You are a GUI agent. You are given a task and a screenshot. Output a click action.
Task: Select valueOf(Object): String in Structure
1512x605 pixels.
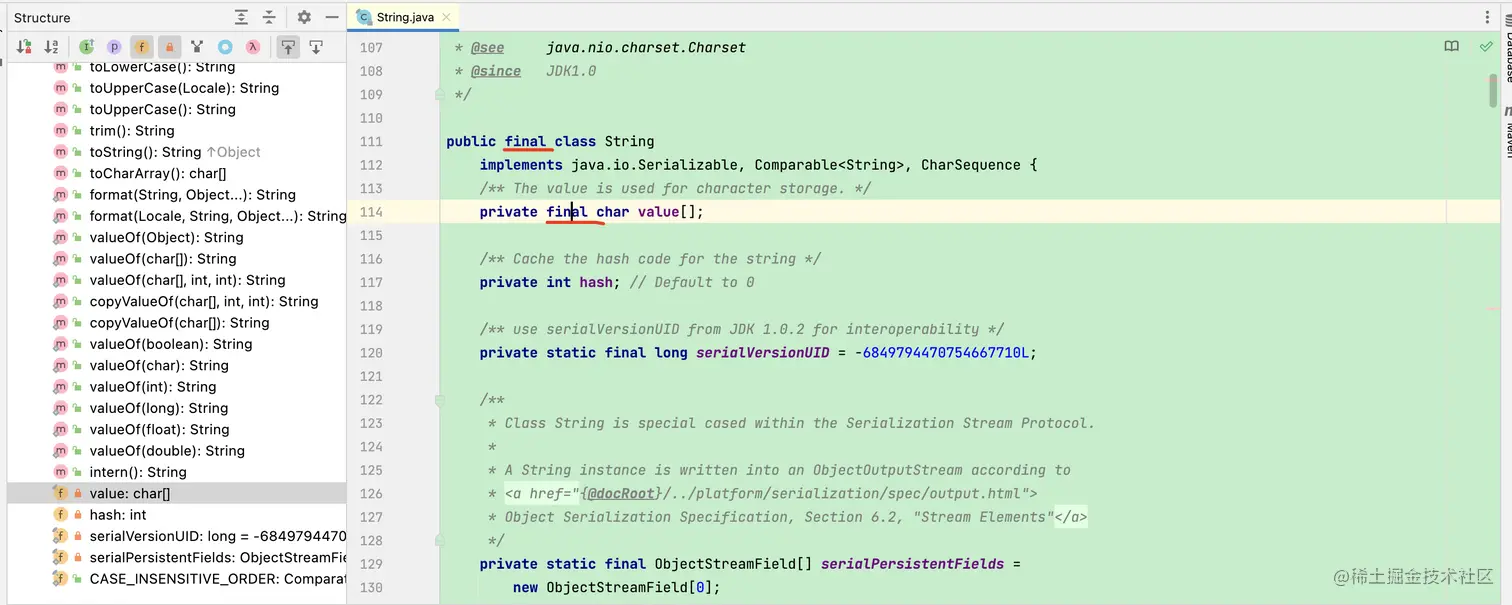(166, 237)
